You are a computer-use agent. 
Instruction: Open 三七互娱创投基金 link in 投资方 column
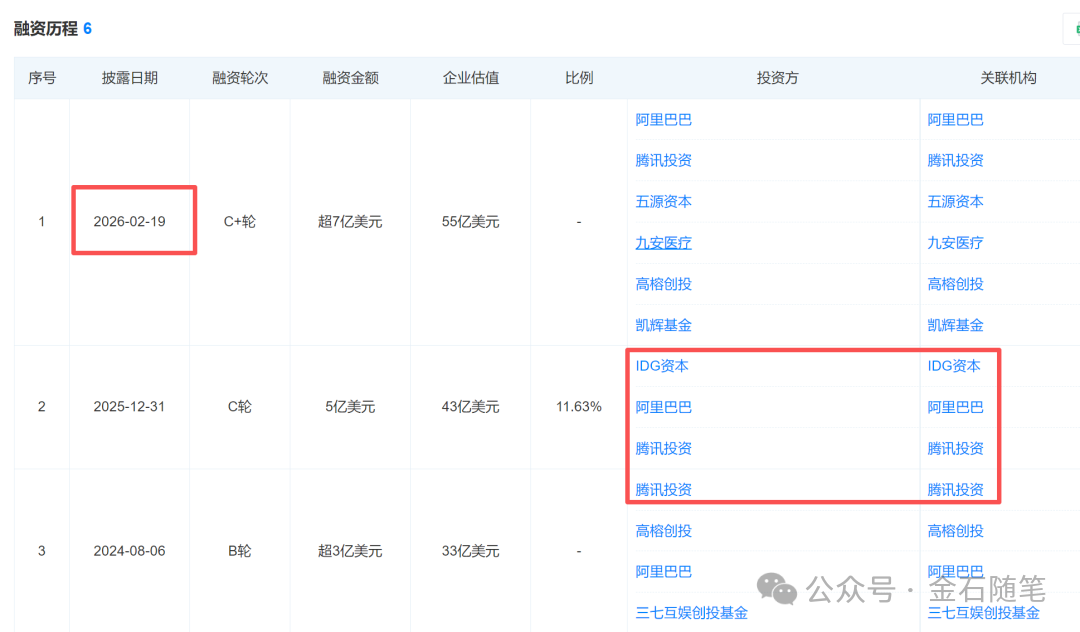[691, 613]
